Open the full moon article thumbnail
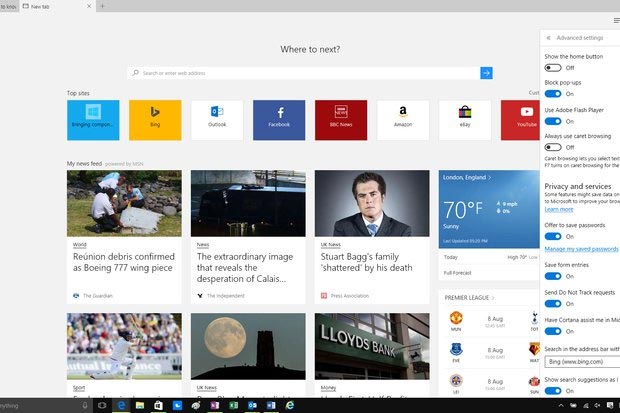620x413 pixels. 248,347
